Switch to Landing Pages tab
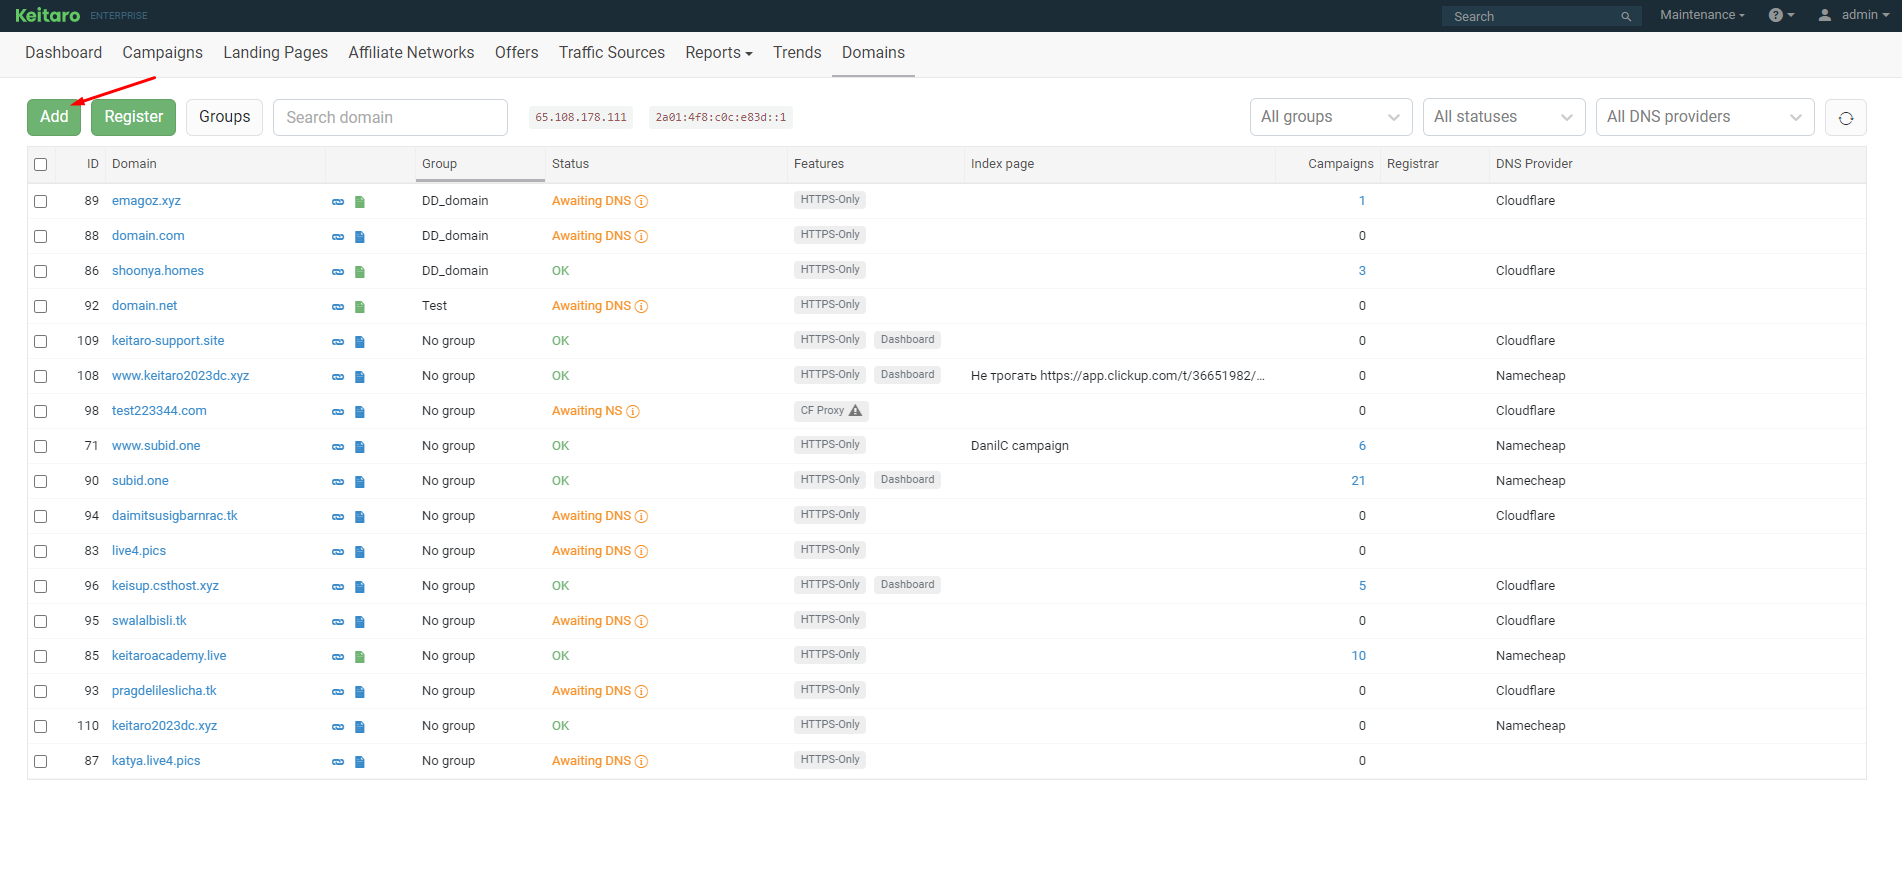 tap(276, 53)
